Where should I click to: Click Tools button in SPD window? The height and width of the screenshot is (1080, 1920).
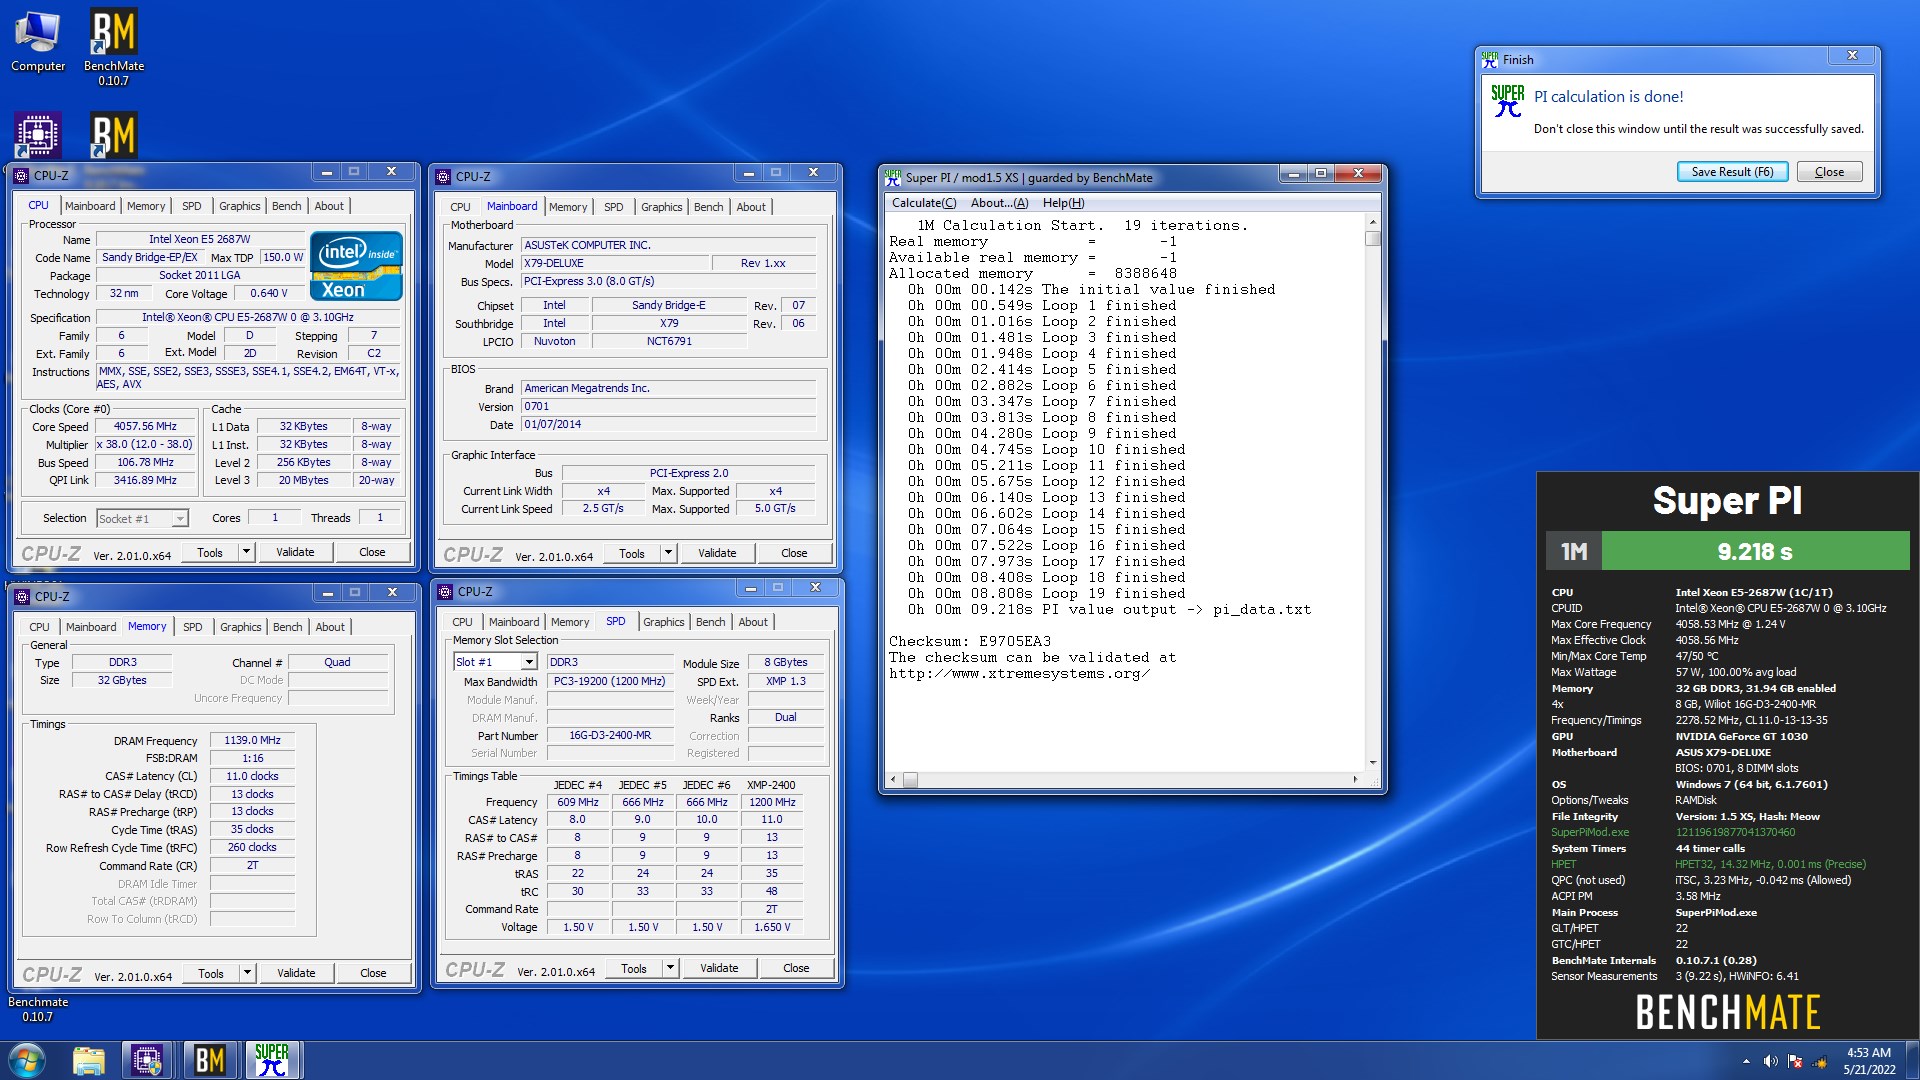(x=634, y=968)
